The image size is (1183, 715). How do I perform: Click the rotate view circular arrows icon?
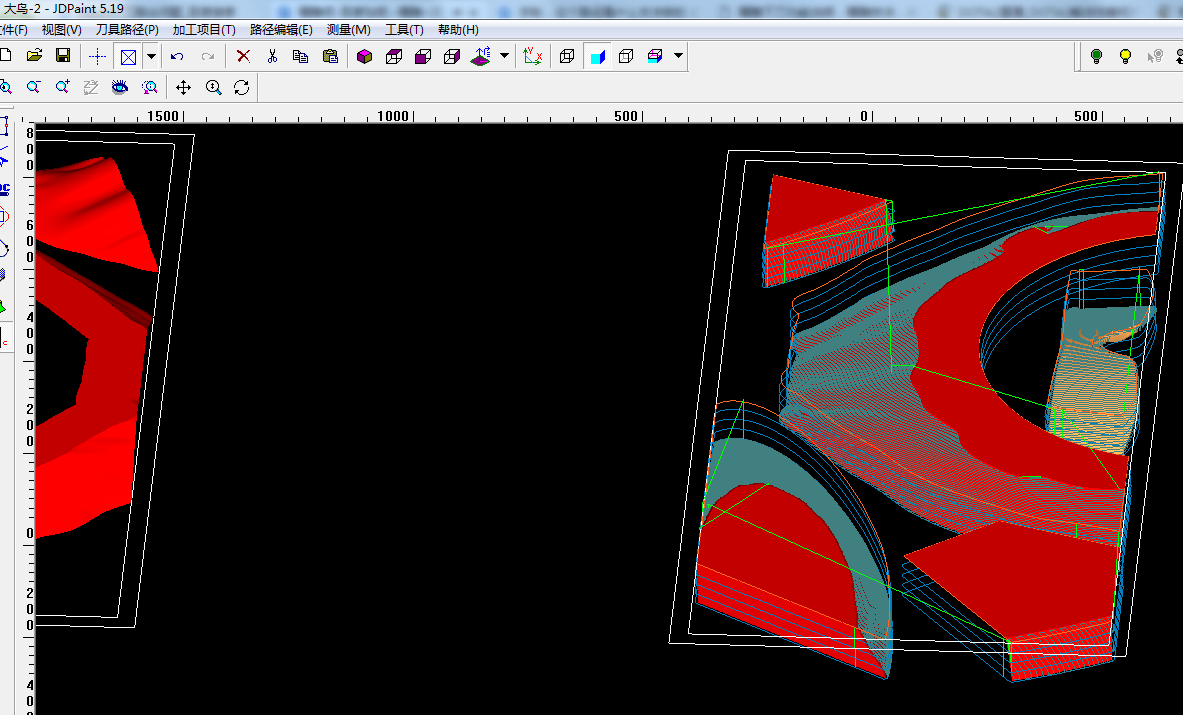click(241, 87)
